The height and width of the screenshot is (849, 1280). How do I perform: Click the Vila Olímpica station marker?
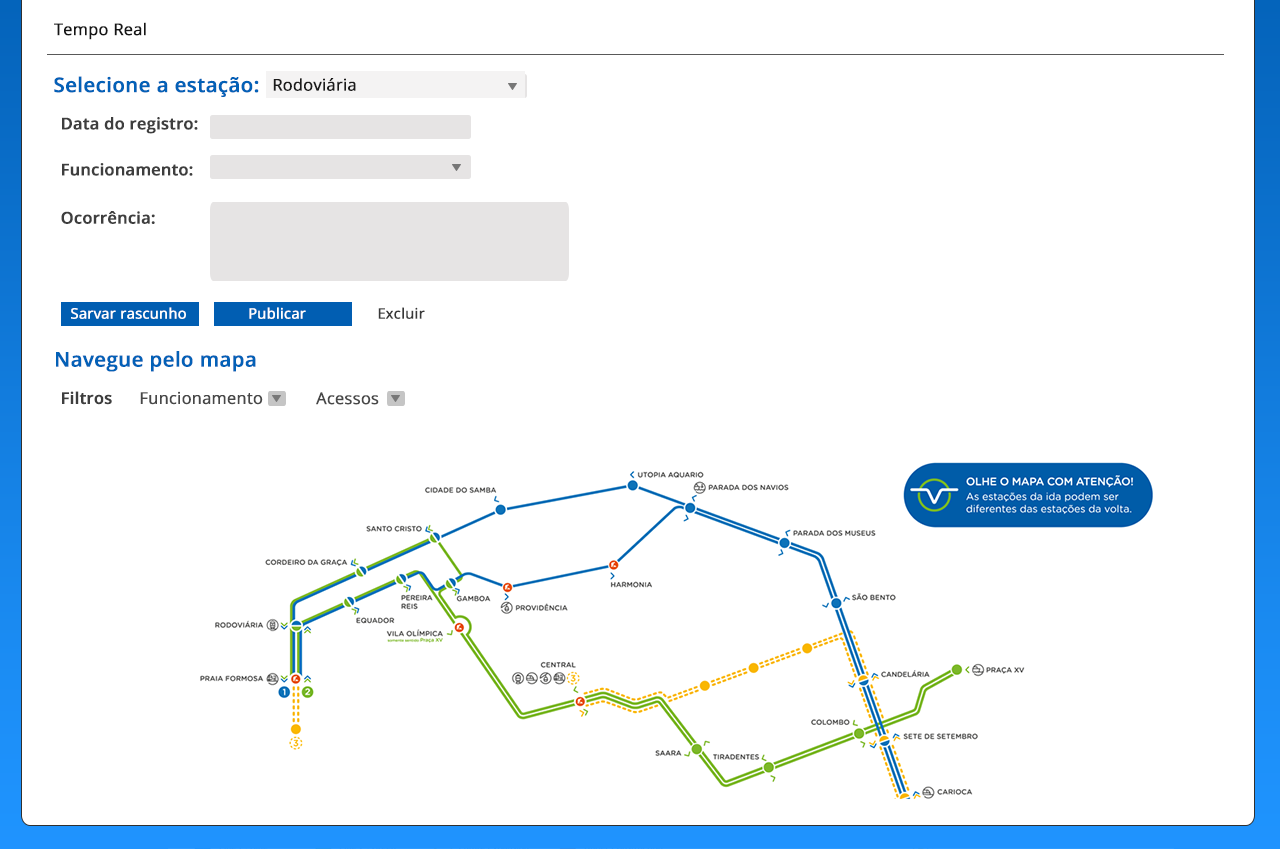point(459,628)
